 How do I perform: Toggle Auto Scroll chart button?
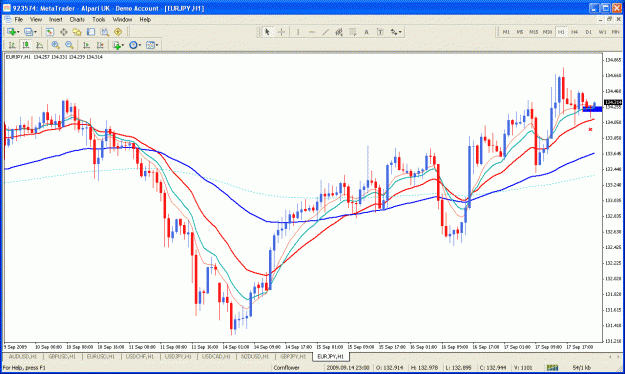(x=86, y=45)
